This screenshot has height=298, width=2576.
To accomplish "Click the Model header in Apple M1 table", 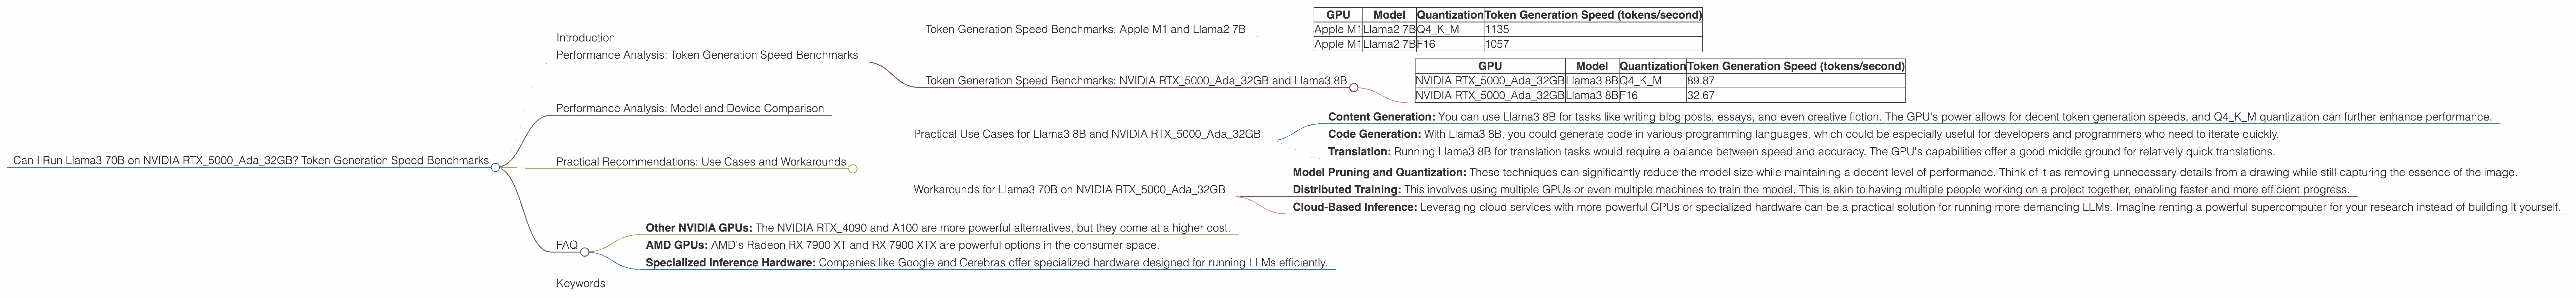I will [1390, 15].
